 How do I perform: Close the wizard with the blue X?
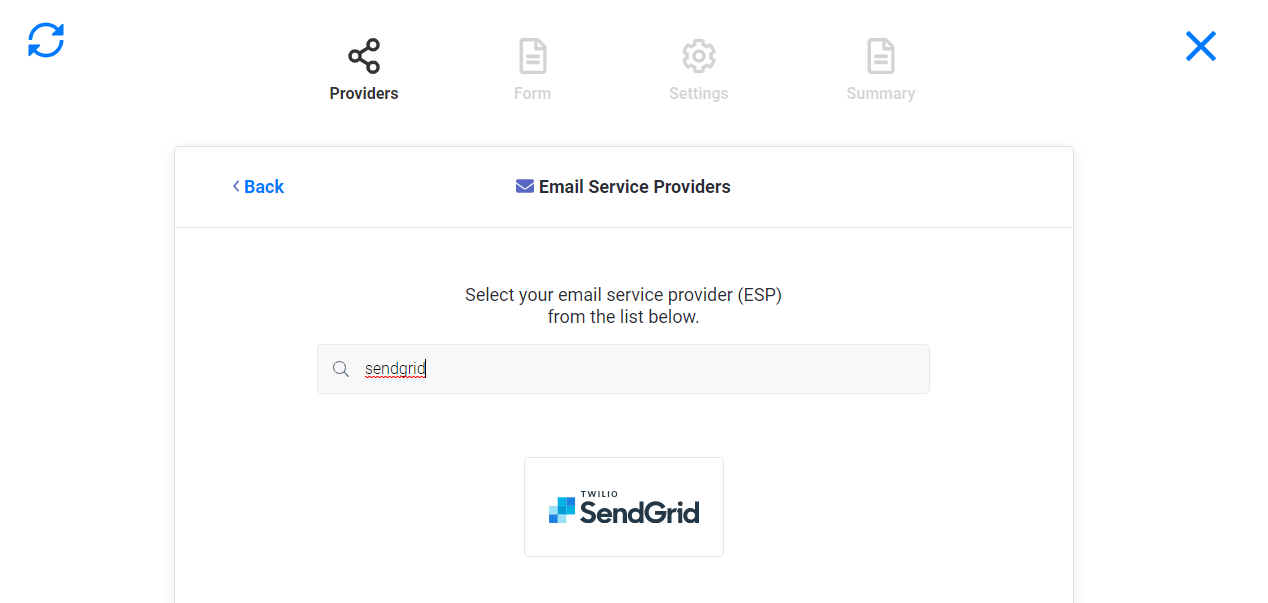click(x=1200, y=46)
